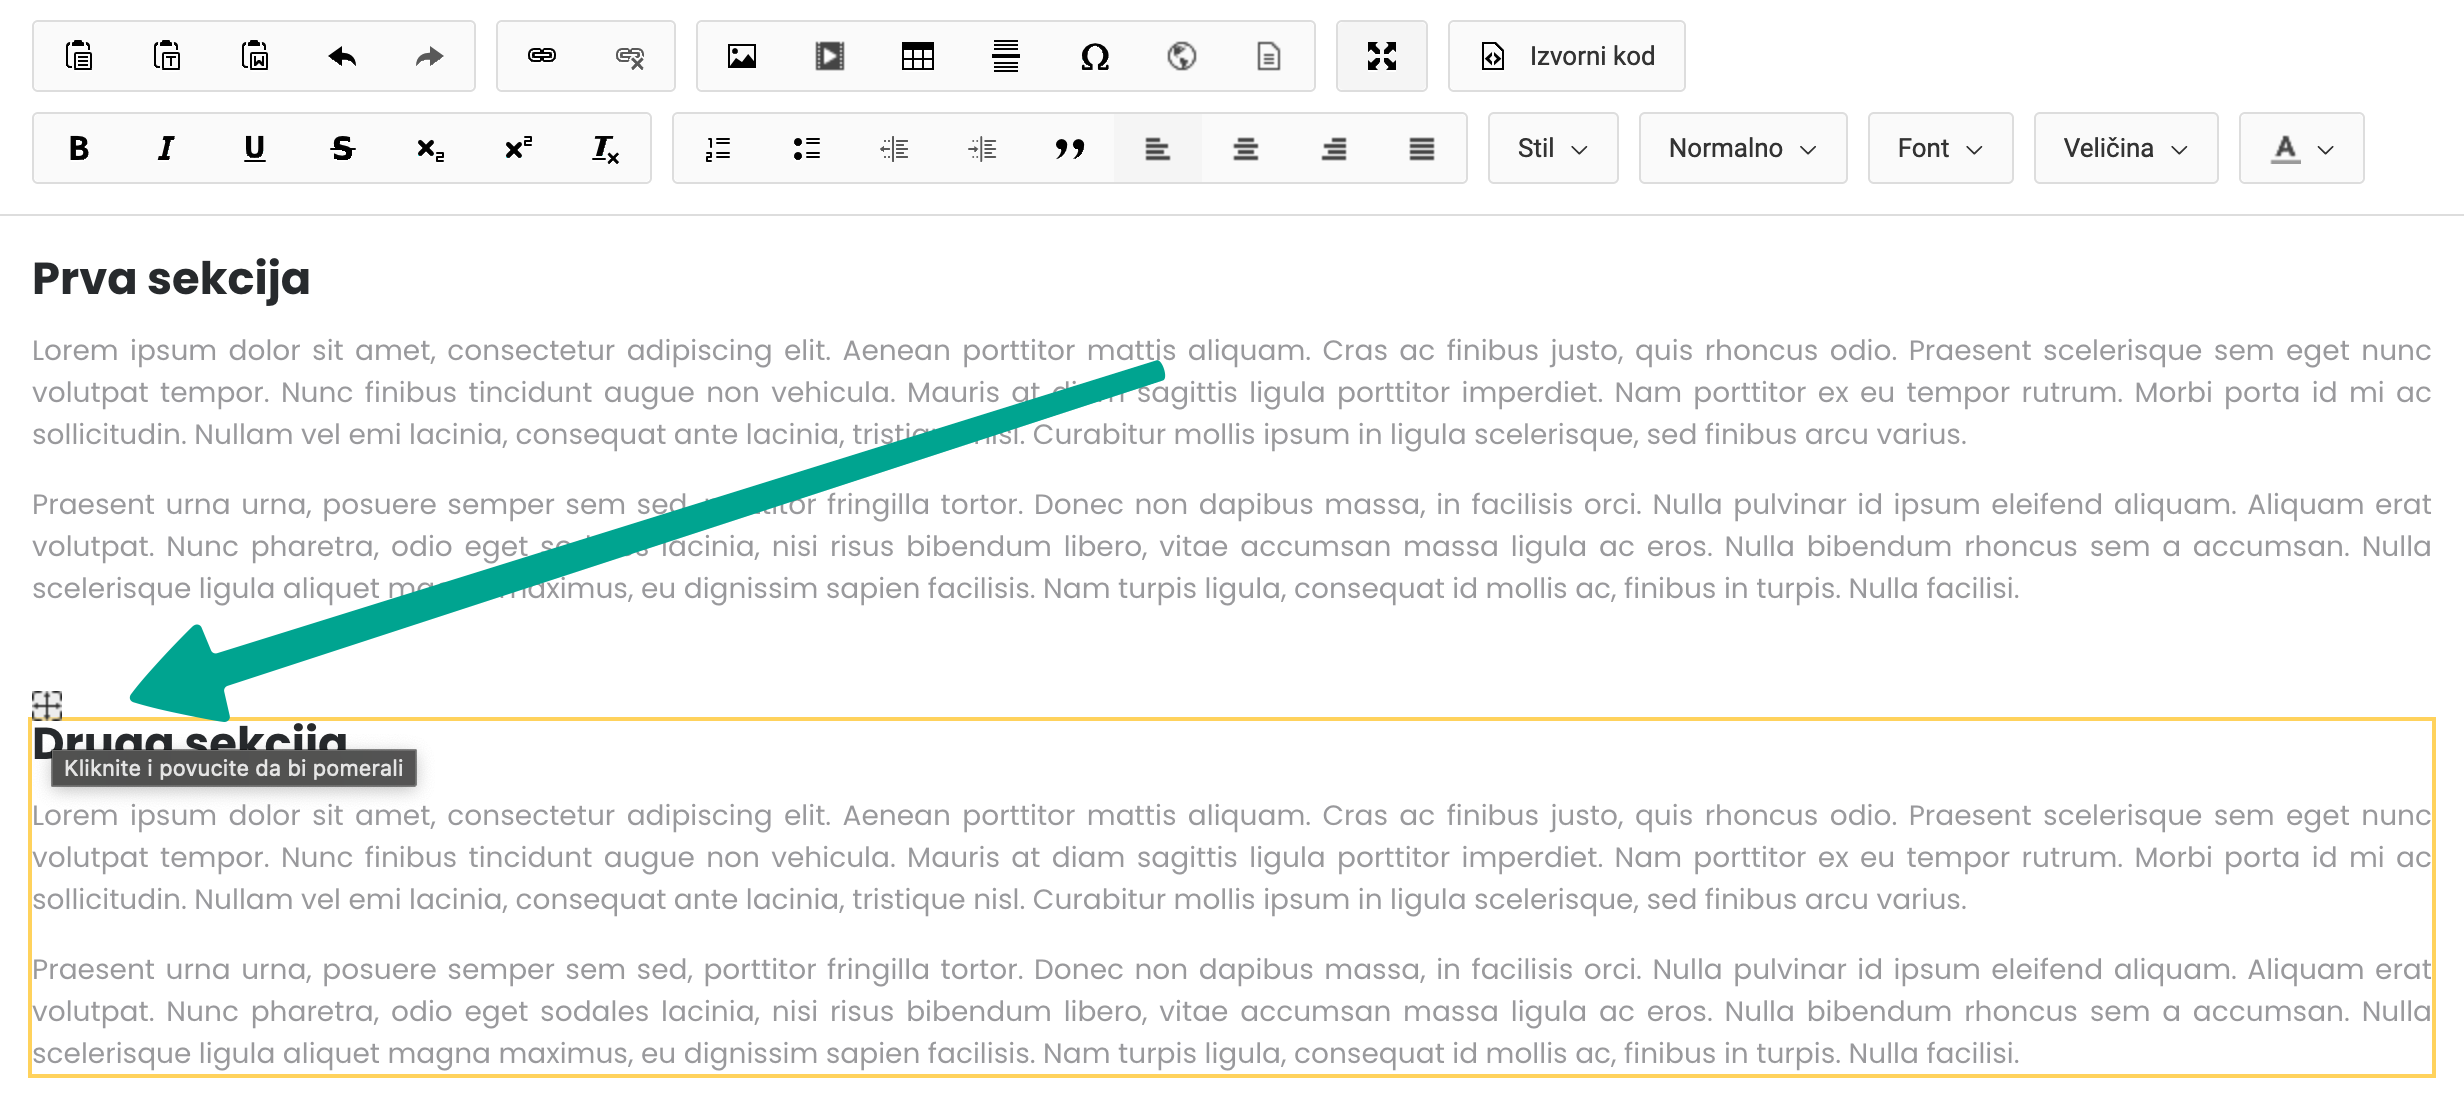Insert a table
Image resolution: width=2464 pixels, height=1118 pixels.
click(918, 57)
